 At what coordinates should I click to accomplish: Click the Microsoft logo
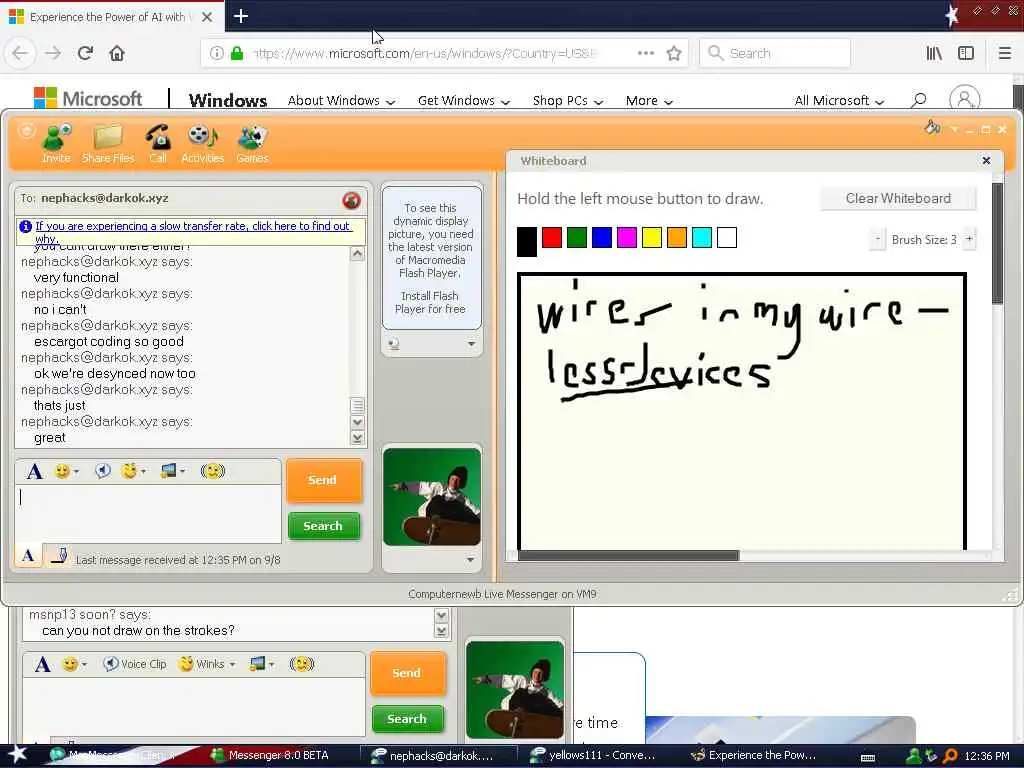tap(88, 99)
